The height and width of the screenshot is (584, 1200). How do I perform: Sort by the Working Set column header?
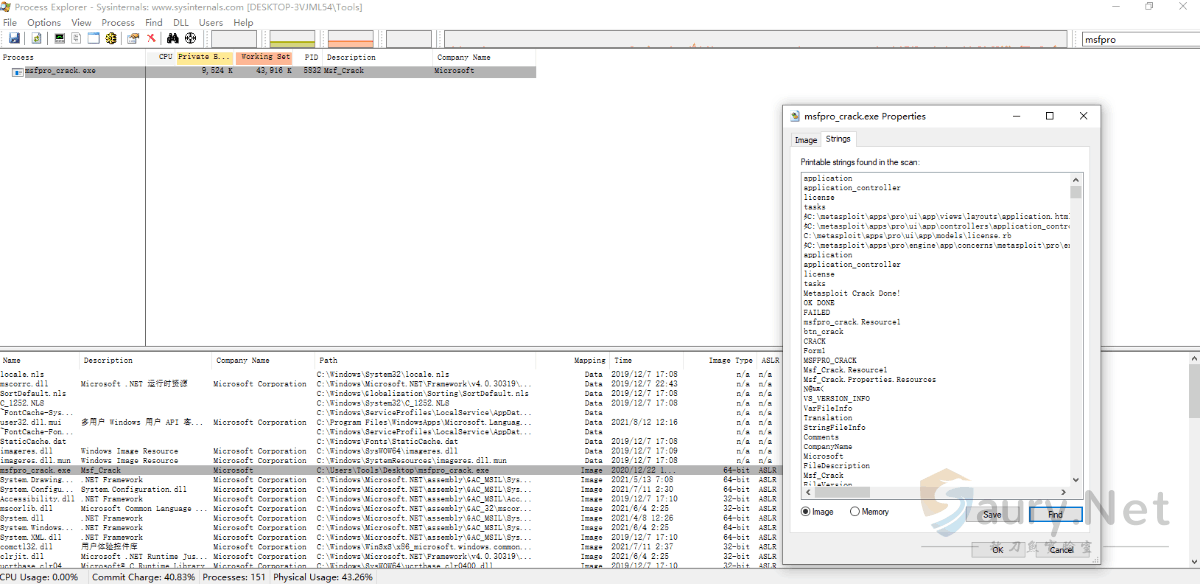(x=265, y=57)
